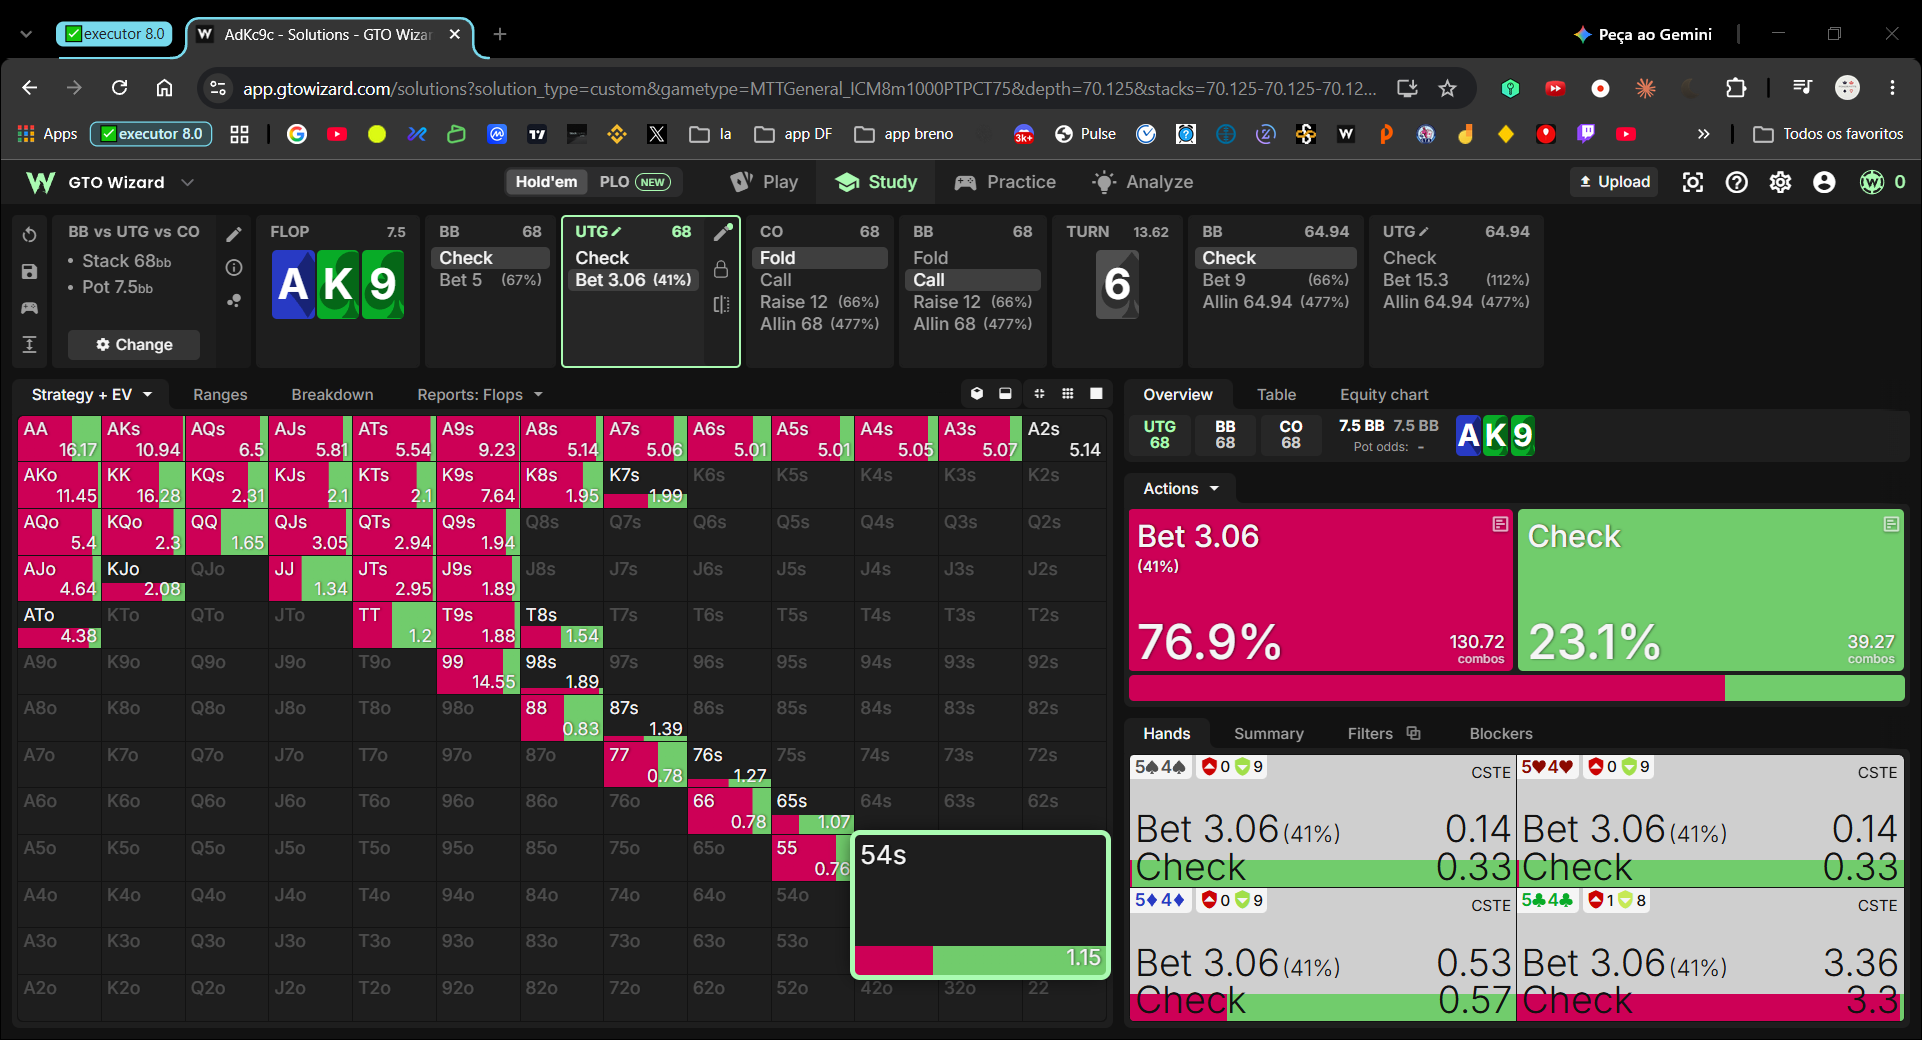Switch to the Equity chart tab
The image size is (1922, 1040).
click(x=1384, y=395)
